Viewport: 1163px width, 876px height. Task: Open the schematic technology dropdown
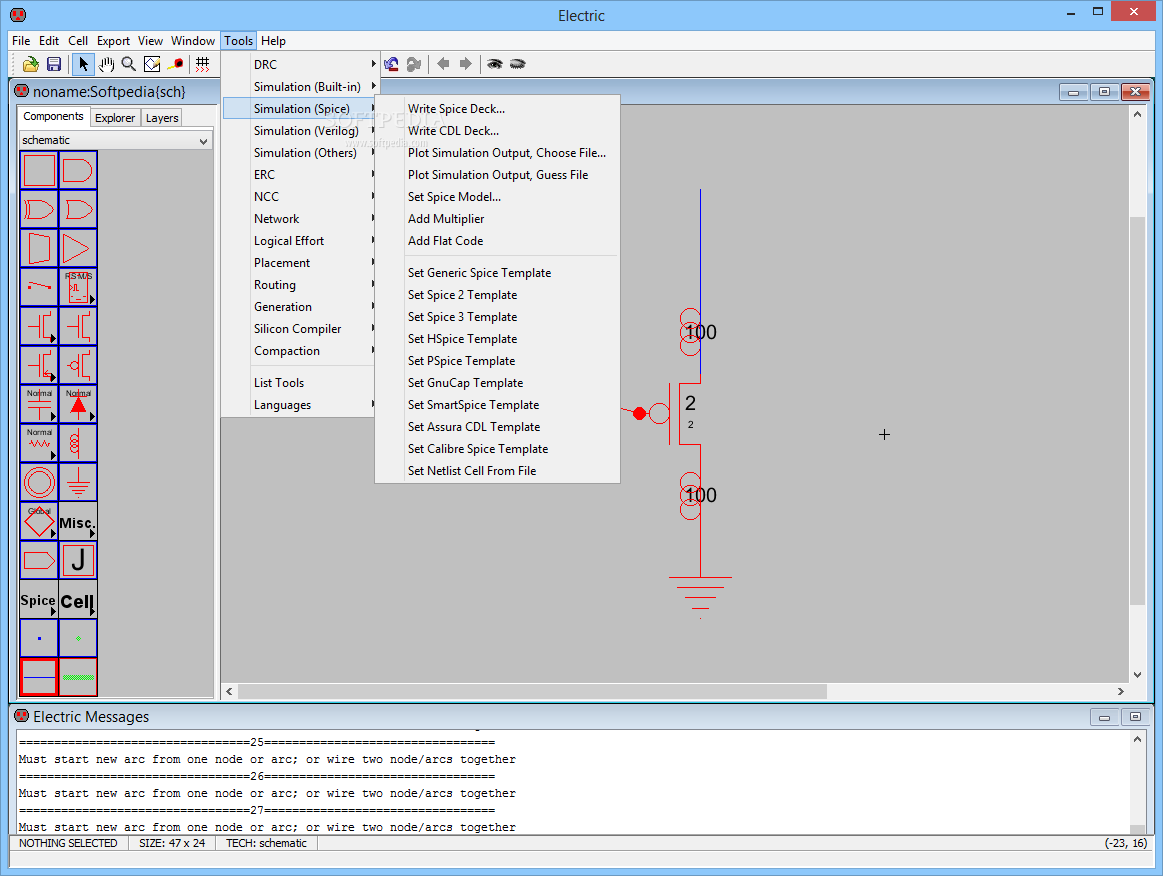pos(115,140)
